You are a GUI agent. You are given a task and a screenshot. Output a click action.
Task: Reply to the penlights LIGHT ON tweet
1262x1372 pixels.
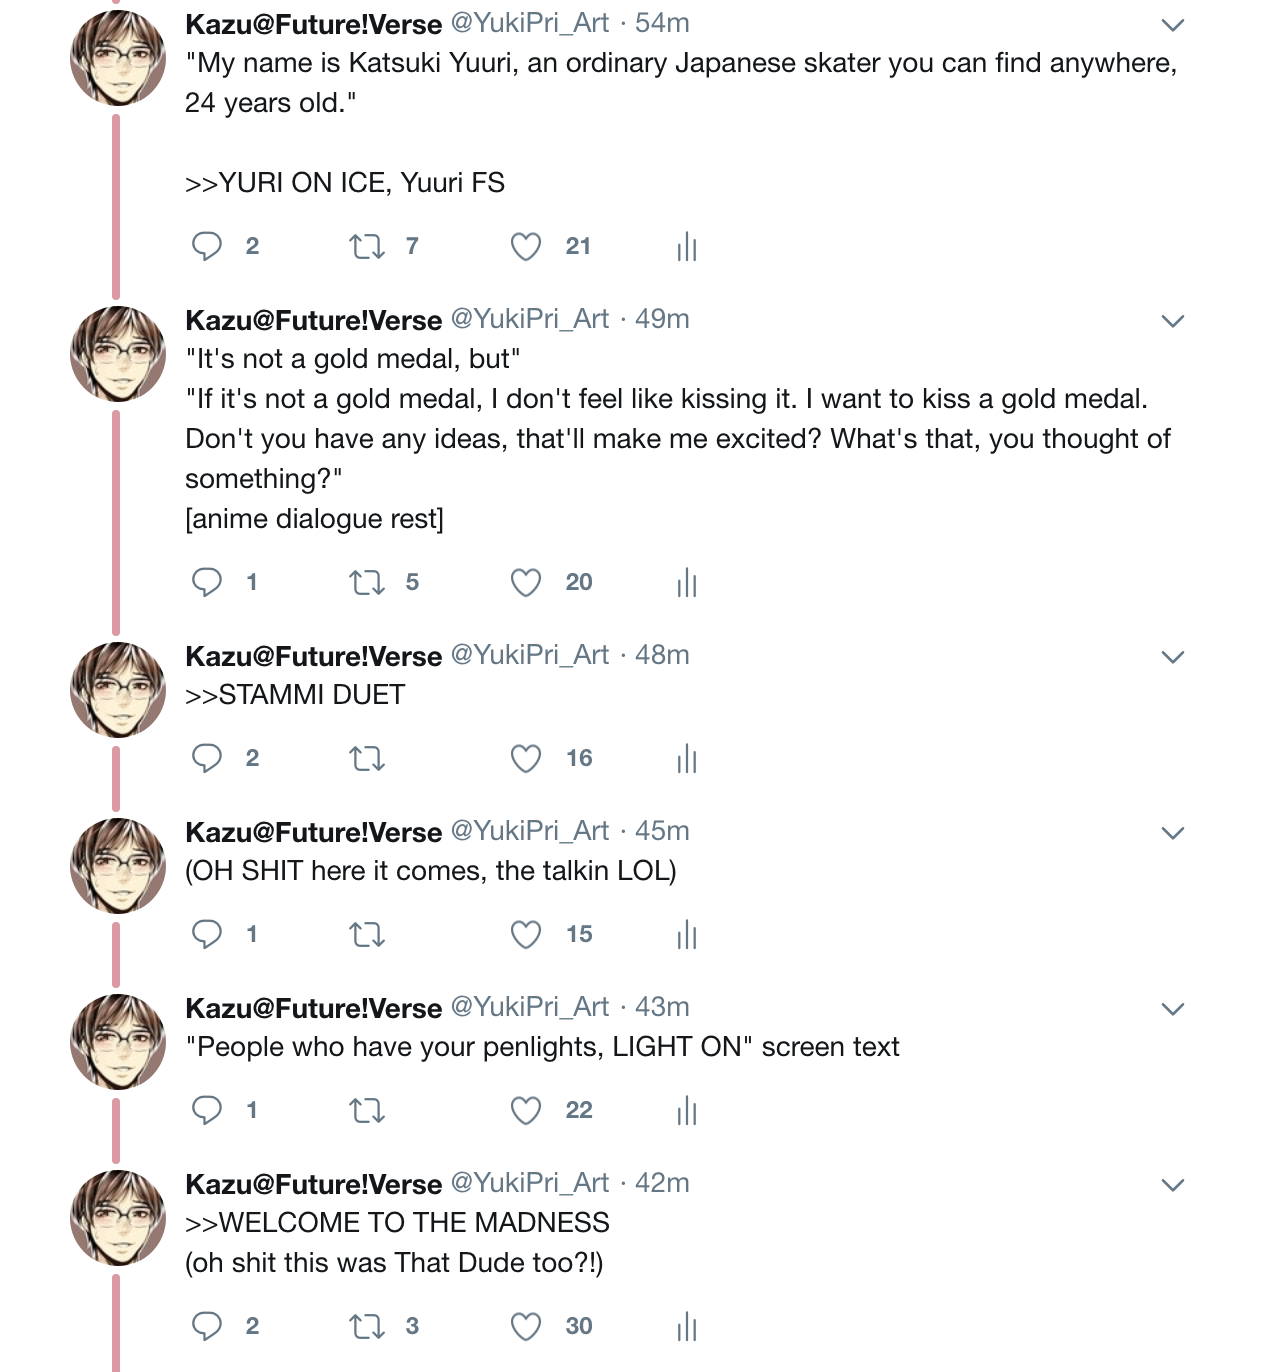point(207,1110)
